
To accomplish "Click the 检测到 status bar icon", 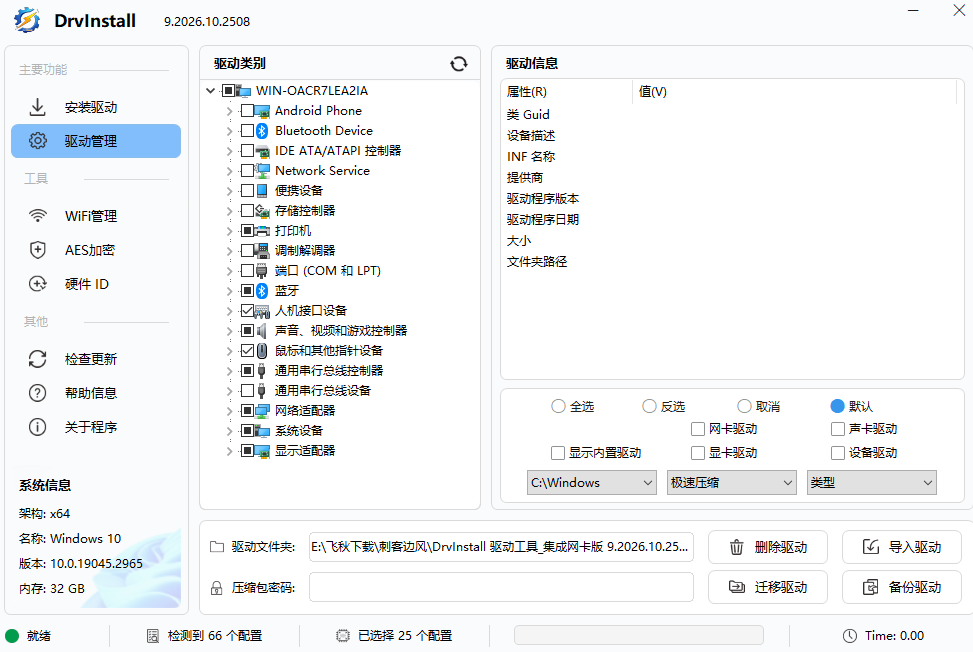I will [x=153, y=636].
